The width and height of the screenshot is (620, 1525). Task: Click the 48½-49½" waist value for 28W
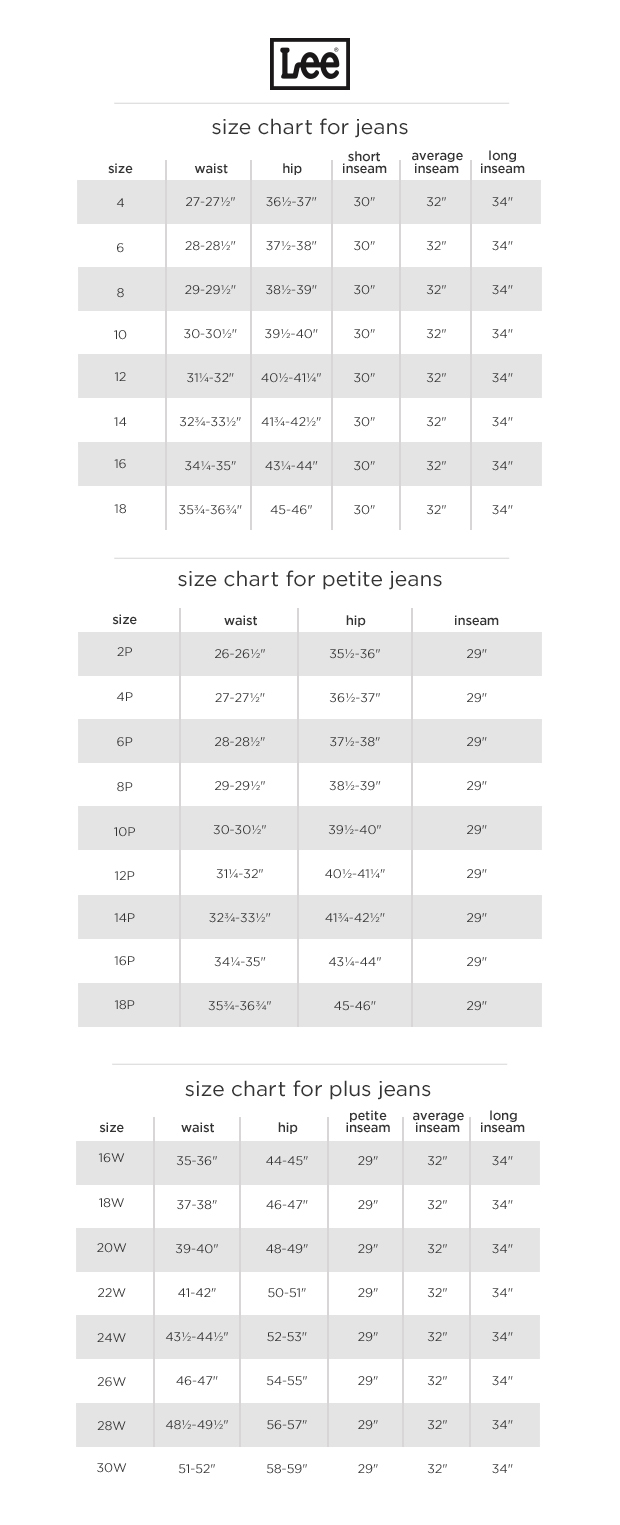coord(197,1425)
